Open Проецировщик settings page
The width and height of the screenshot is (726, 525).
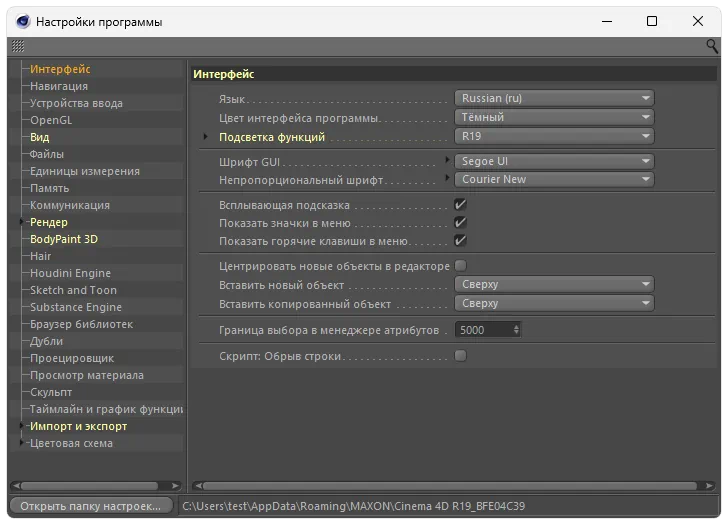point(72,358)
